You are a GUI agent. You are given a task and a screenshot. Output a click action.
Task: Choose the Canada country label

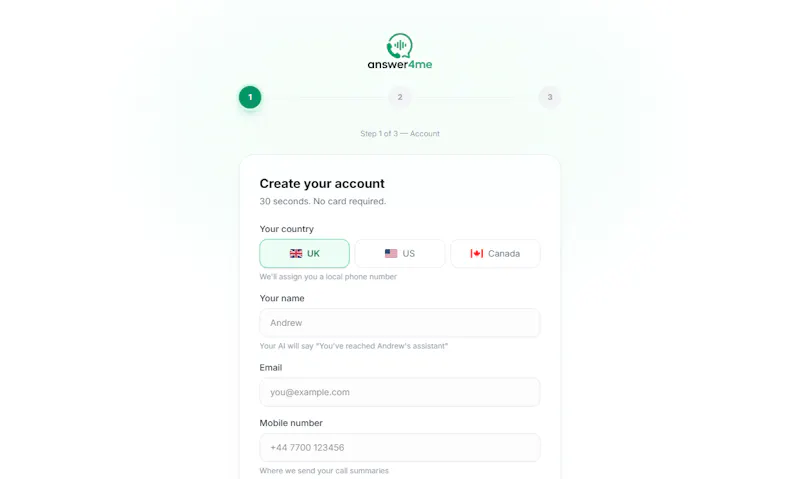(504, 254)
